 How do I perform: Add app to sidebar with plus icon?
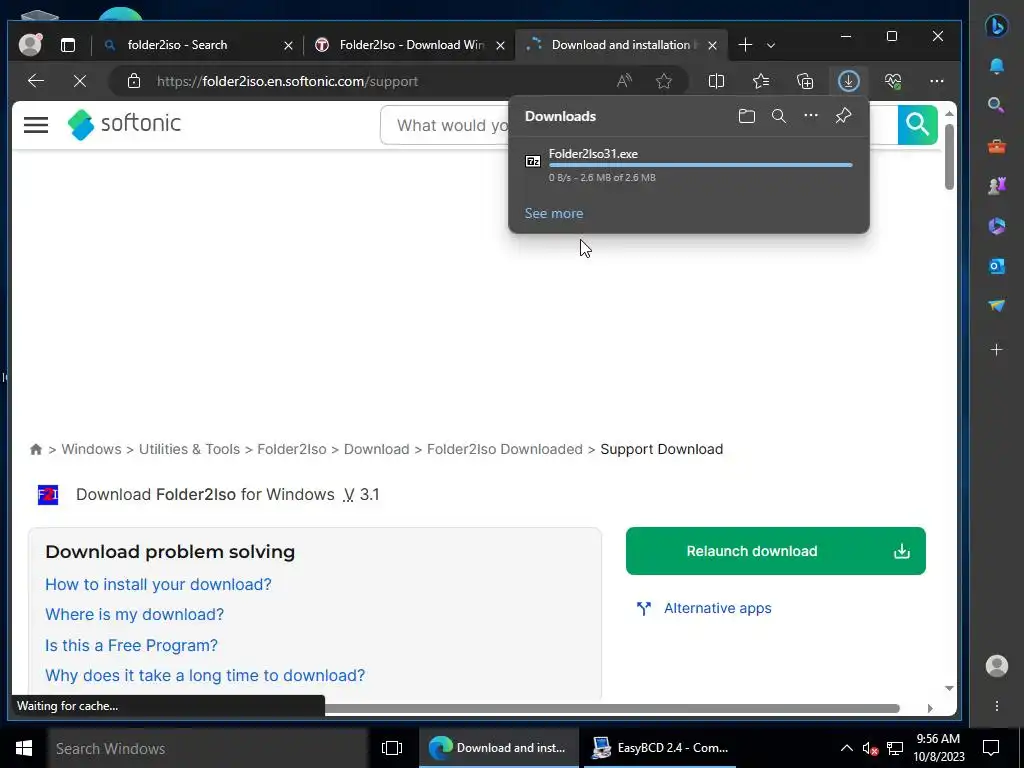coord(997,350)
